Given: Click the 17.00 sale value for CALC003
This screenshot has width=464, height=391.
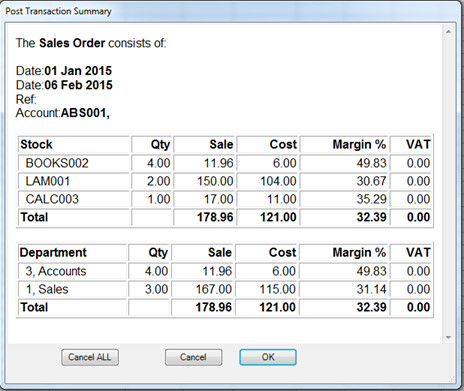Looking at the screenshot, I should tap(218, 199).
